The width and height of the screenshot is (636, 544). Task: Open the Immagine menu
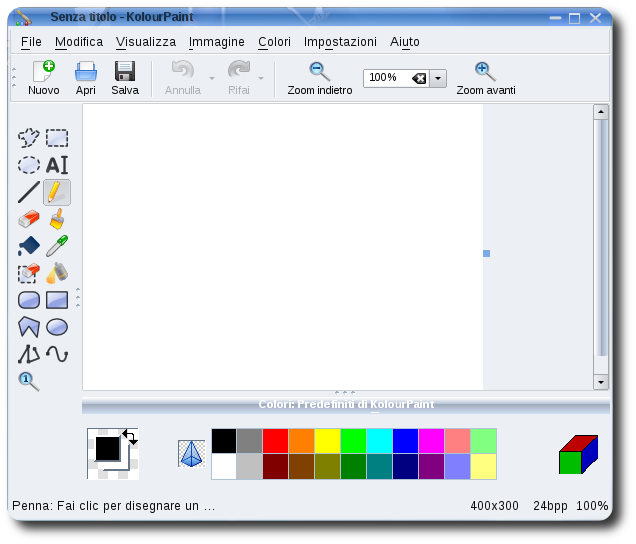[x=217, y=42]
